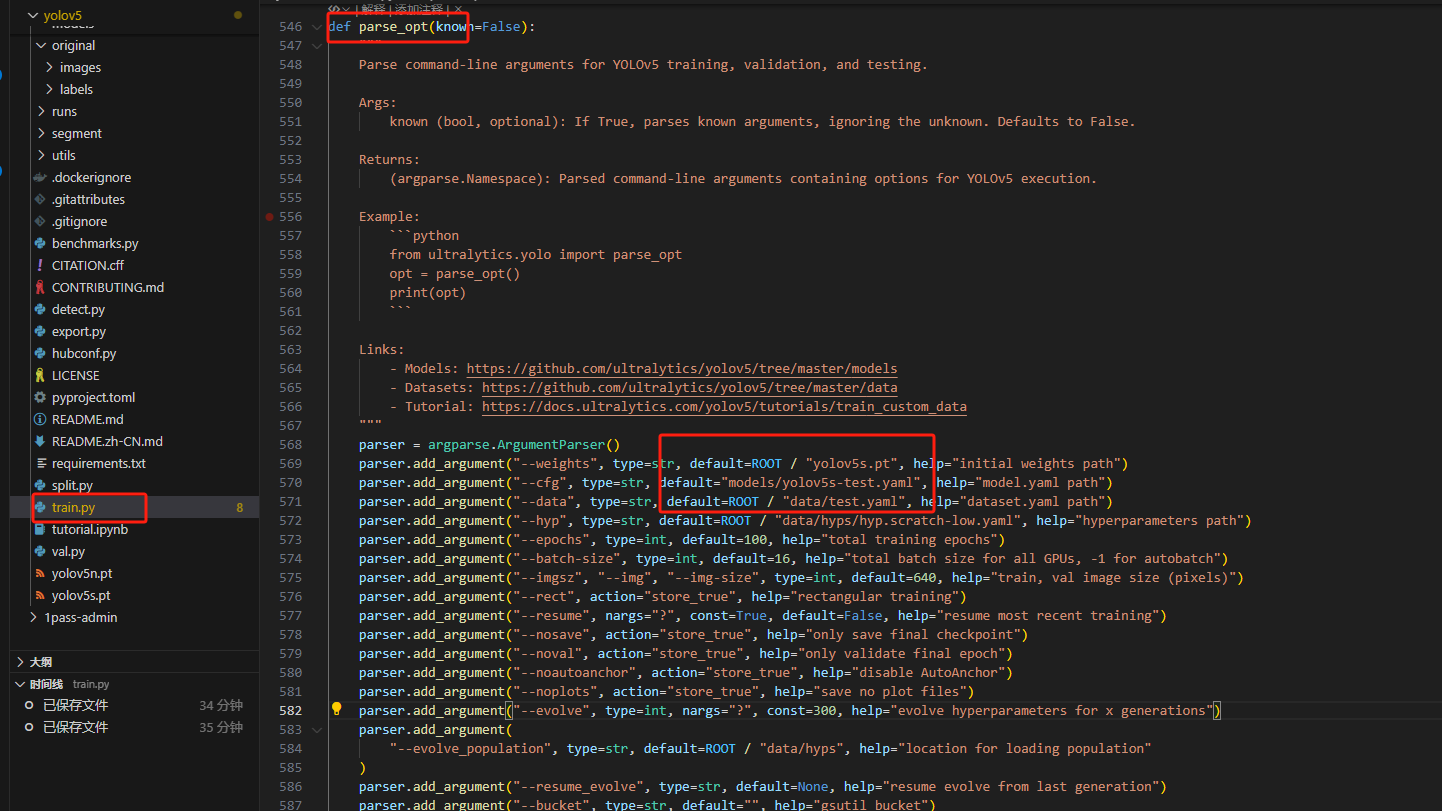1442x811 pixels.
Task: Click the git icon beside .gitattributes
Action: point(40,199)
